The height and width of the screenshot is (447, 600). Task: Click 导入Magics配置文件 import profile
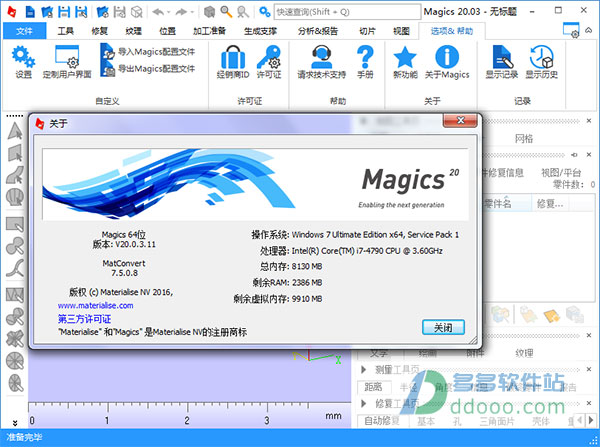(148, 52)
